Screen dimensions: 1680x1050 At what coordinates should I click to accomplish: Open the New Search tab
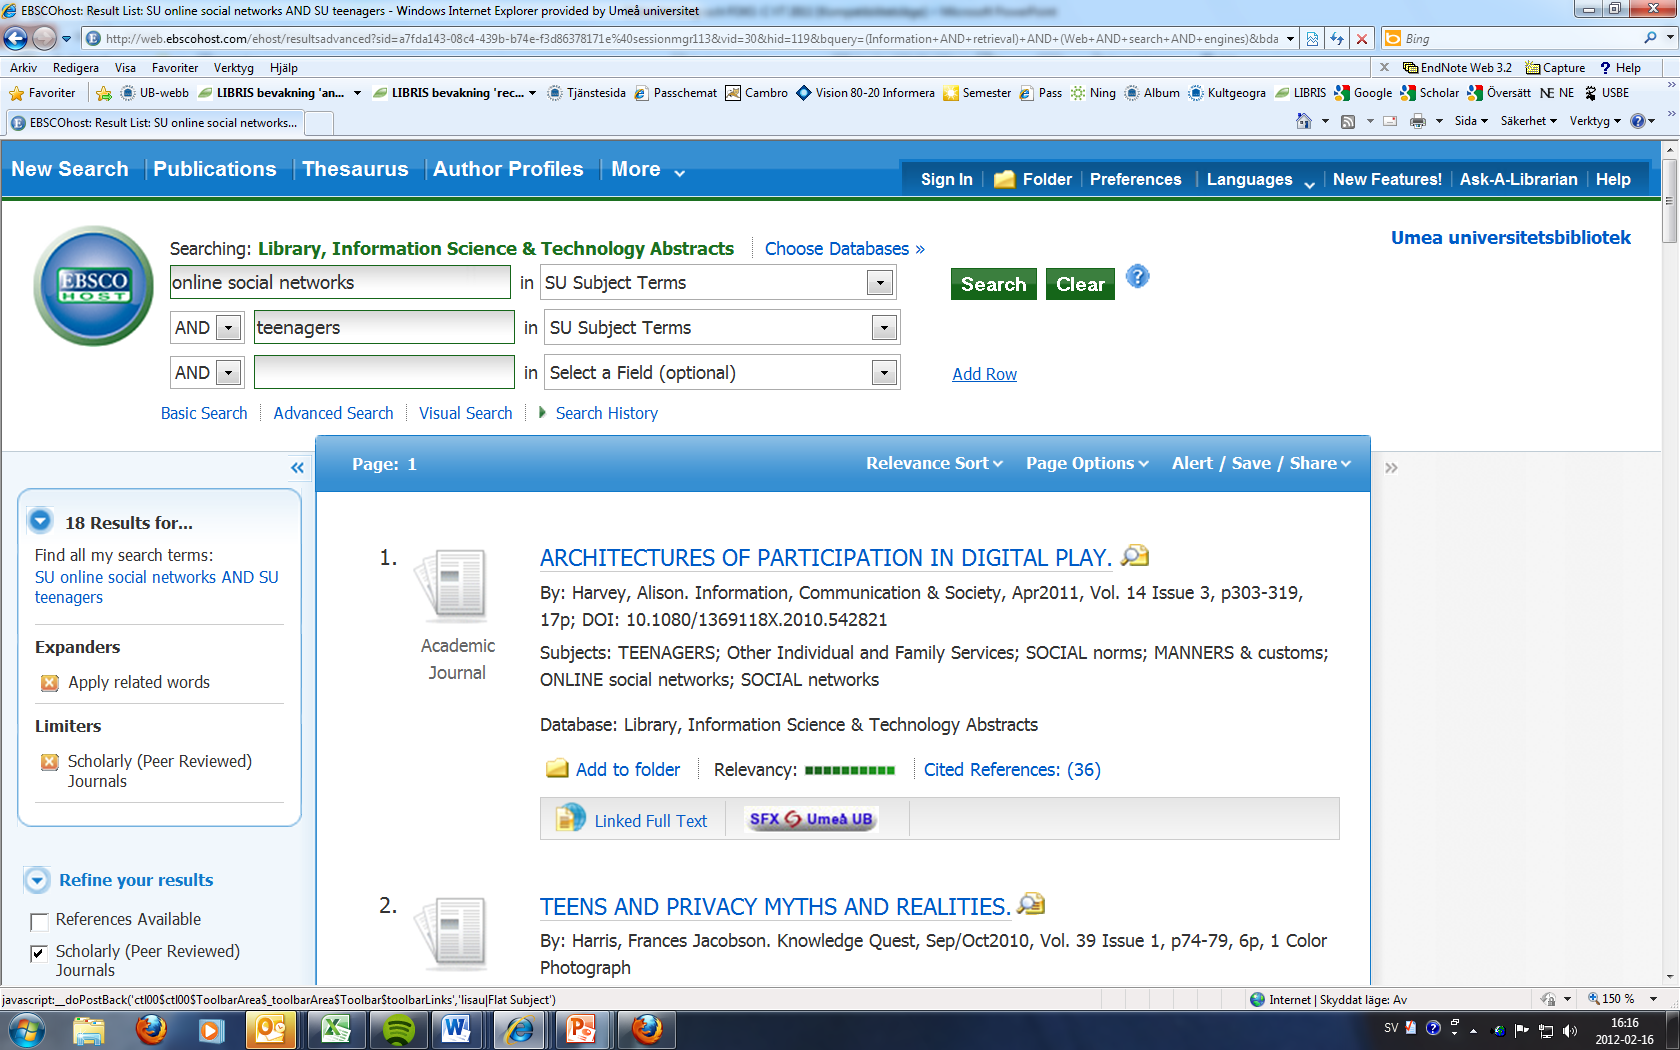[70, 169]
